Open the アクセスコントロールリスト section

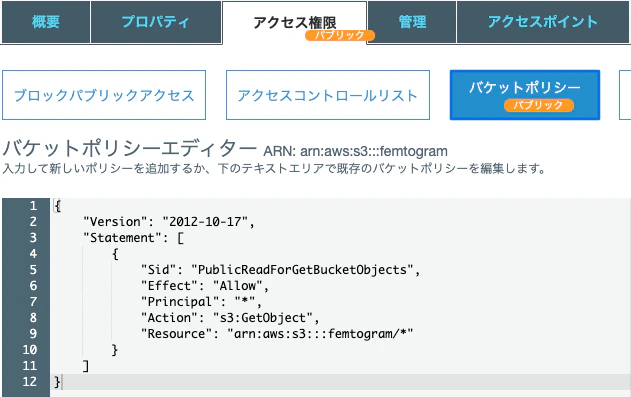coord(328,95)
